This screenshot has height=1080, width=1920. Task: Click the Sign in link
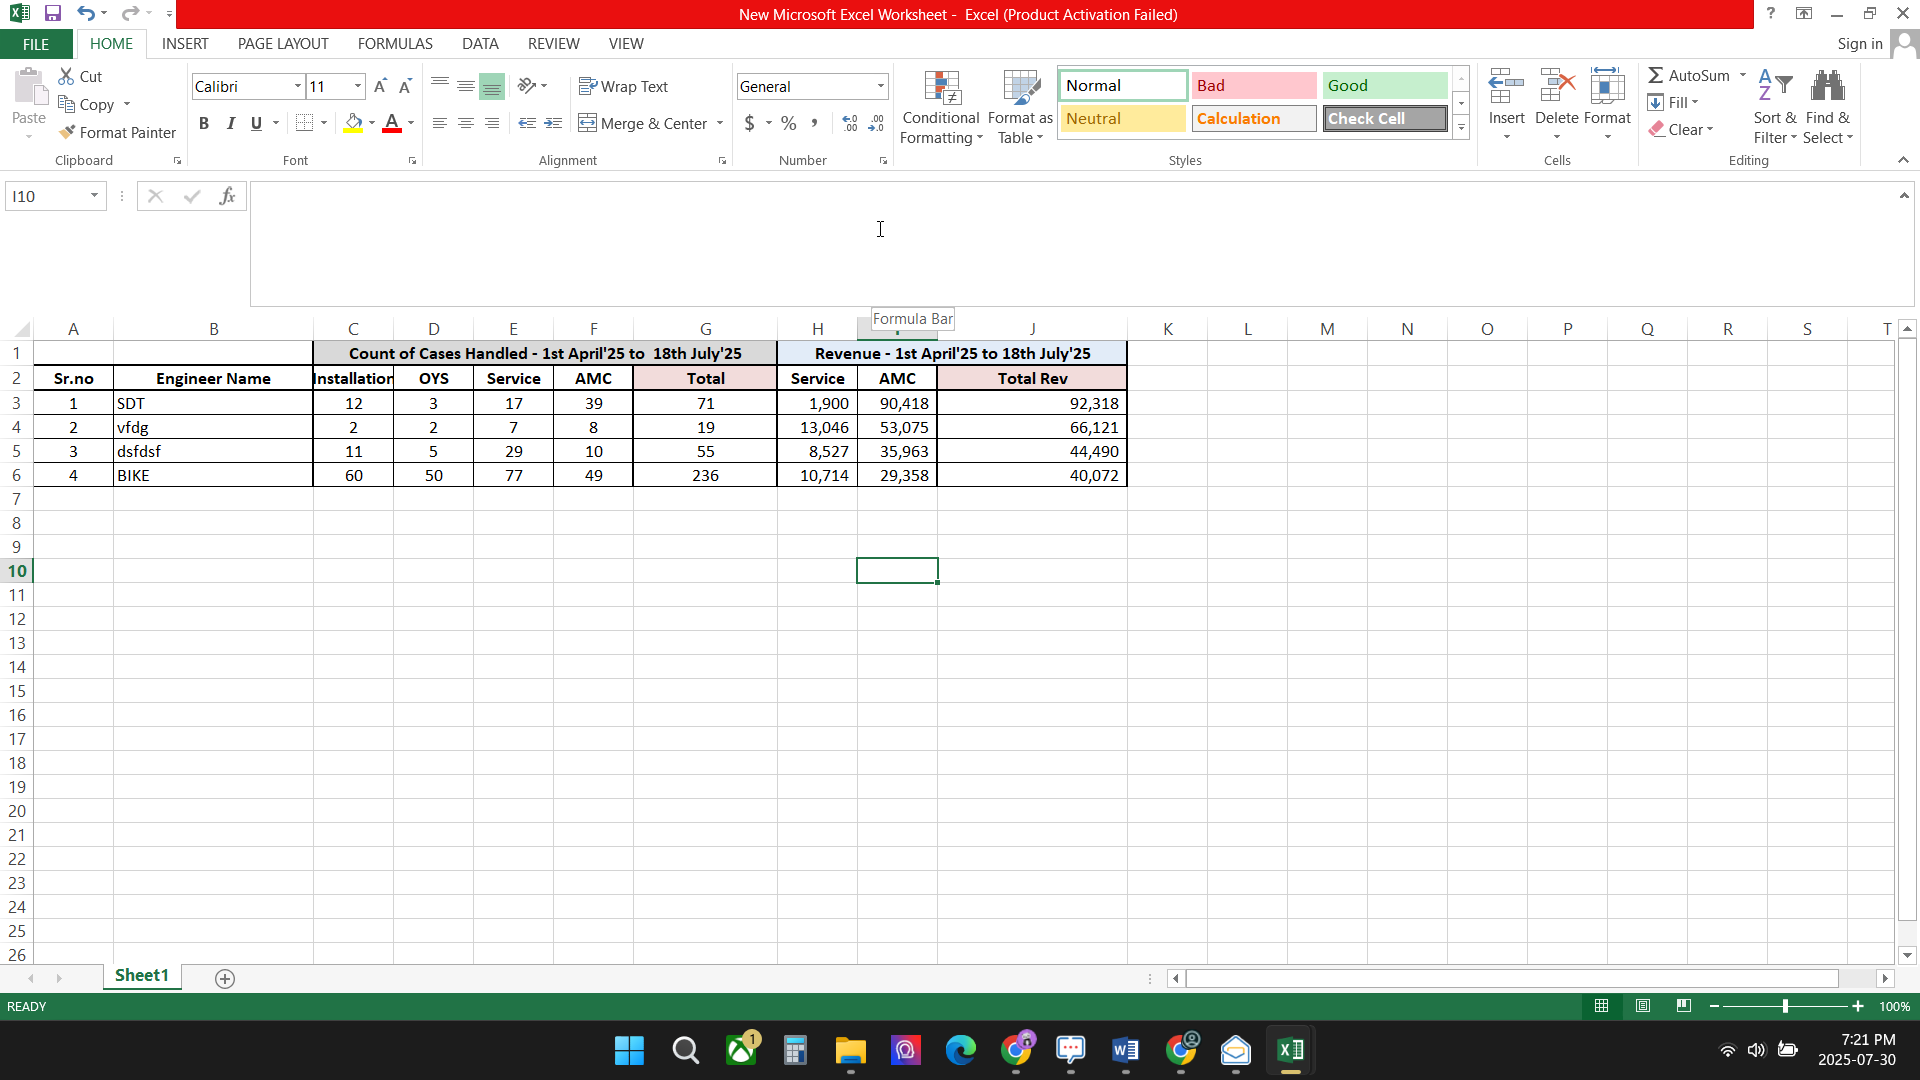[1859, 44]
